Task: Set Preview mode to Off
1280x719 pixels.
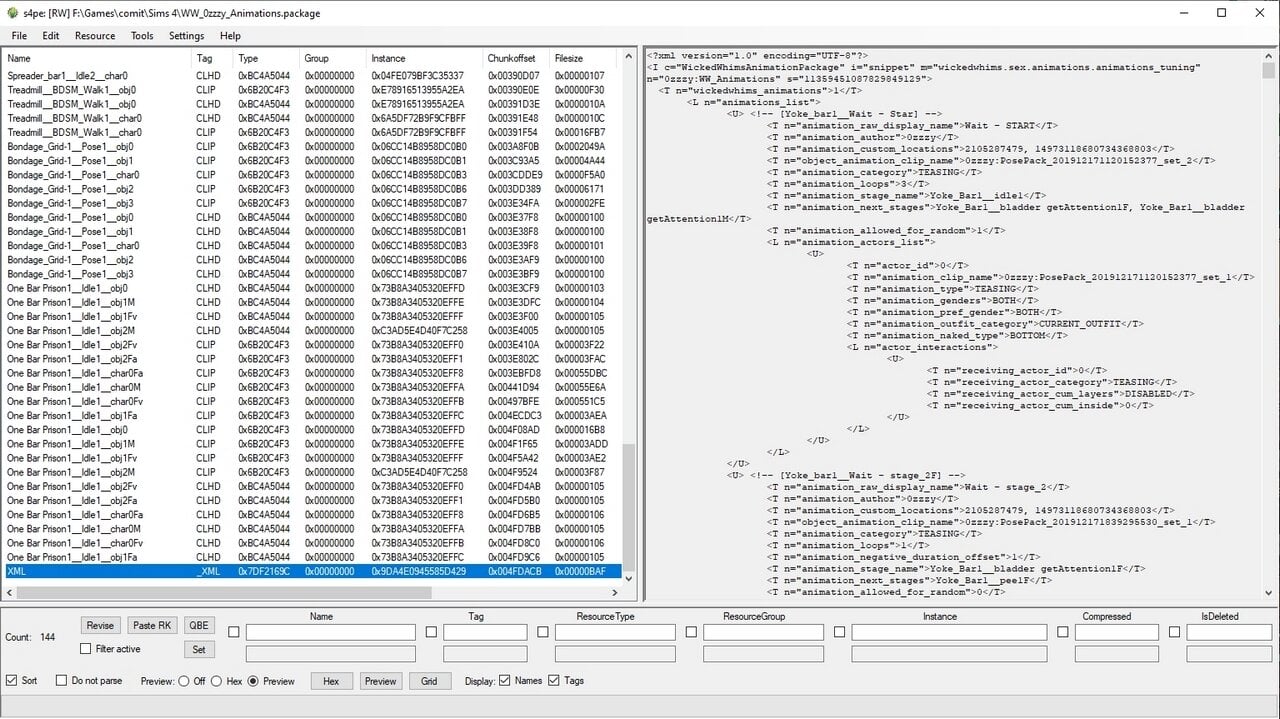Action: [184, 681]
